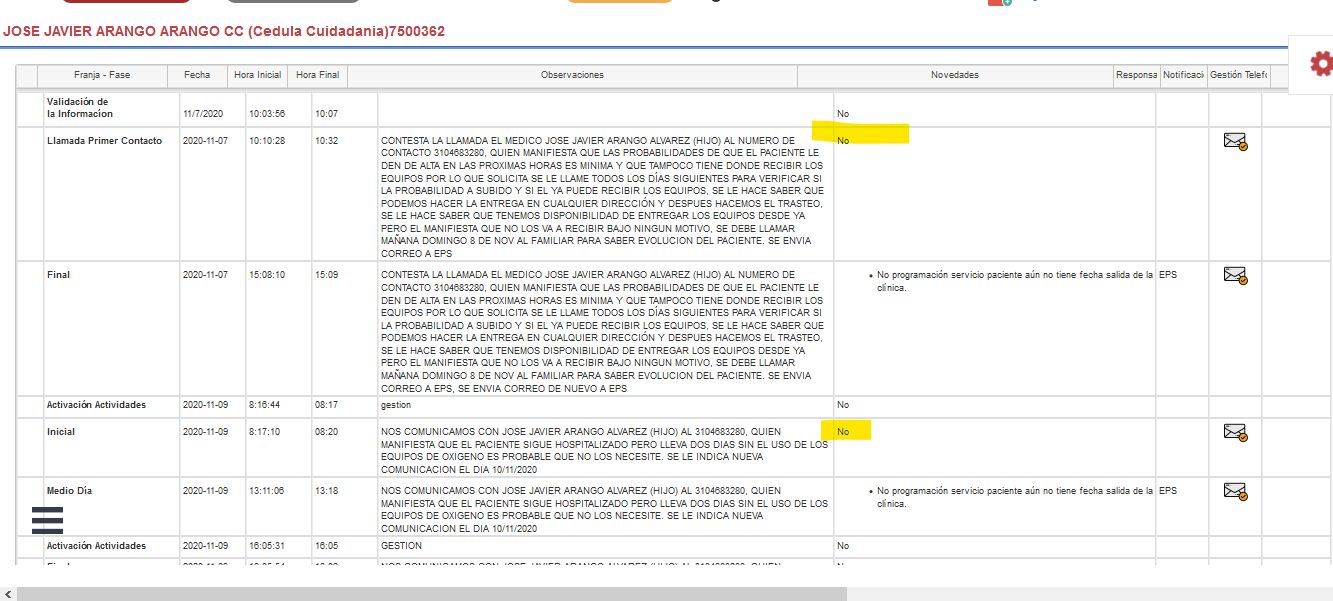
Task: Click start time 10:10:28
Action: tap(267, 141)
